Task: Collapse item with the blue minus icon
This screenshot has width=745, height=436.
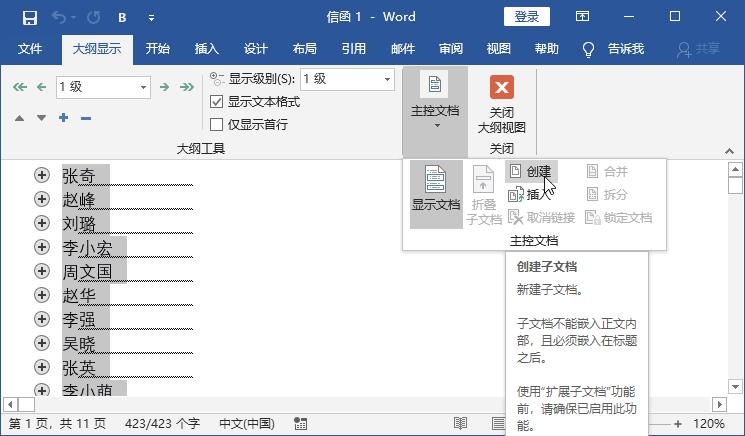Action: [x=86, y=118]
